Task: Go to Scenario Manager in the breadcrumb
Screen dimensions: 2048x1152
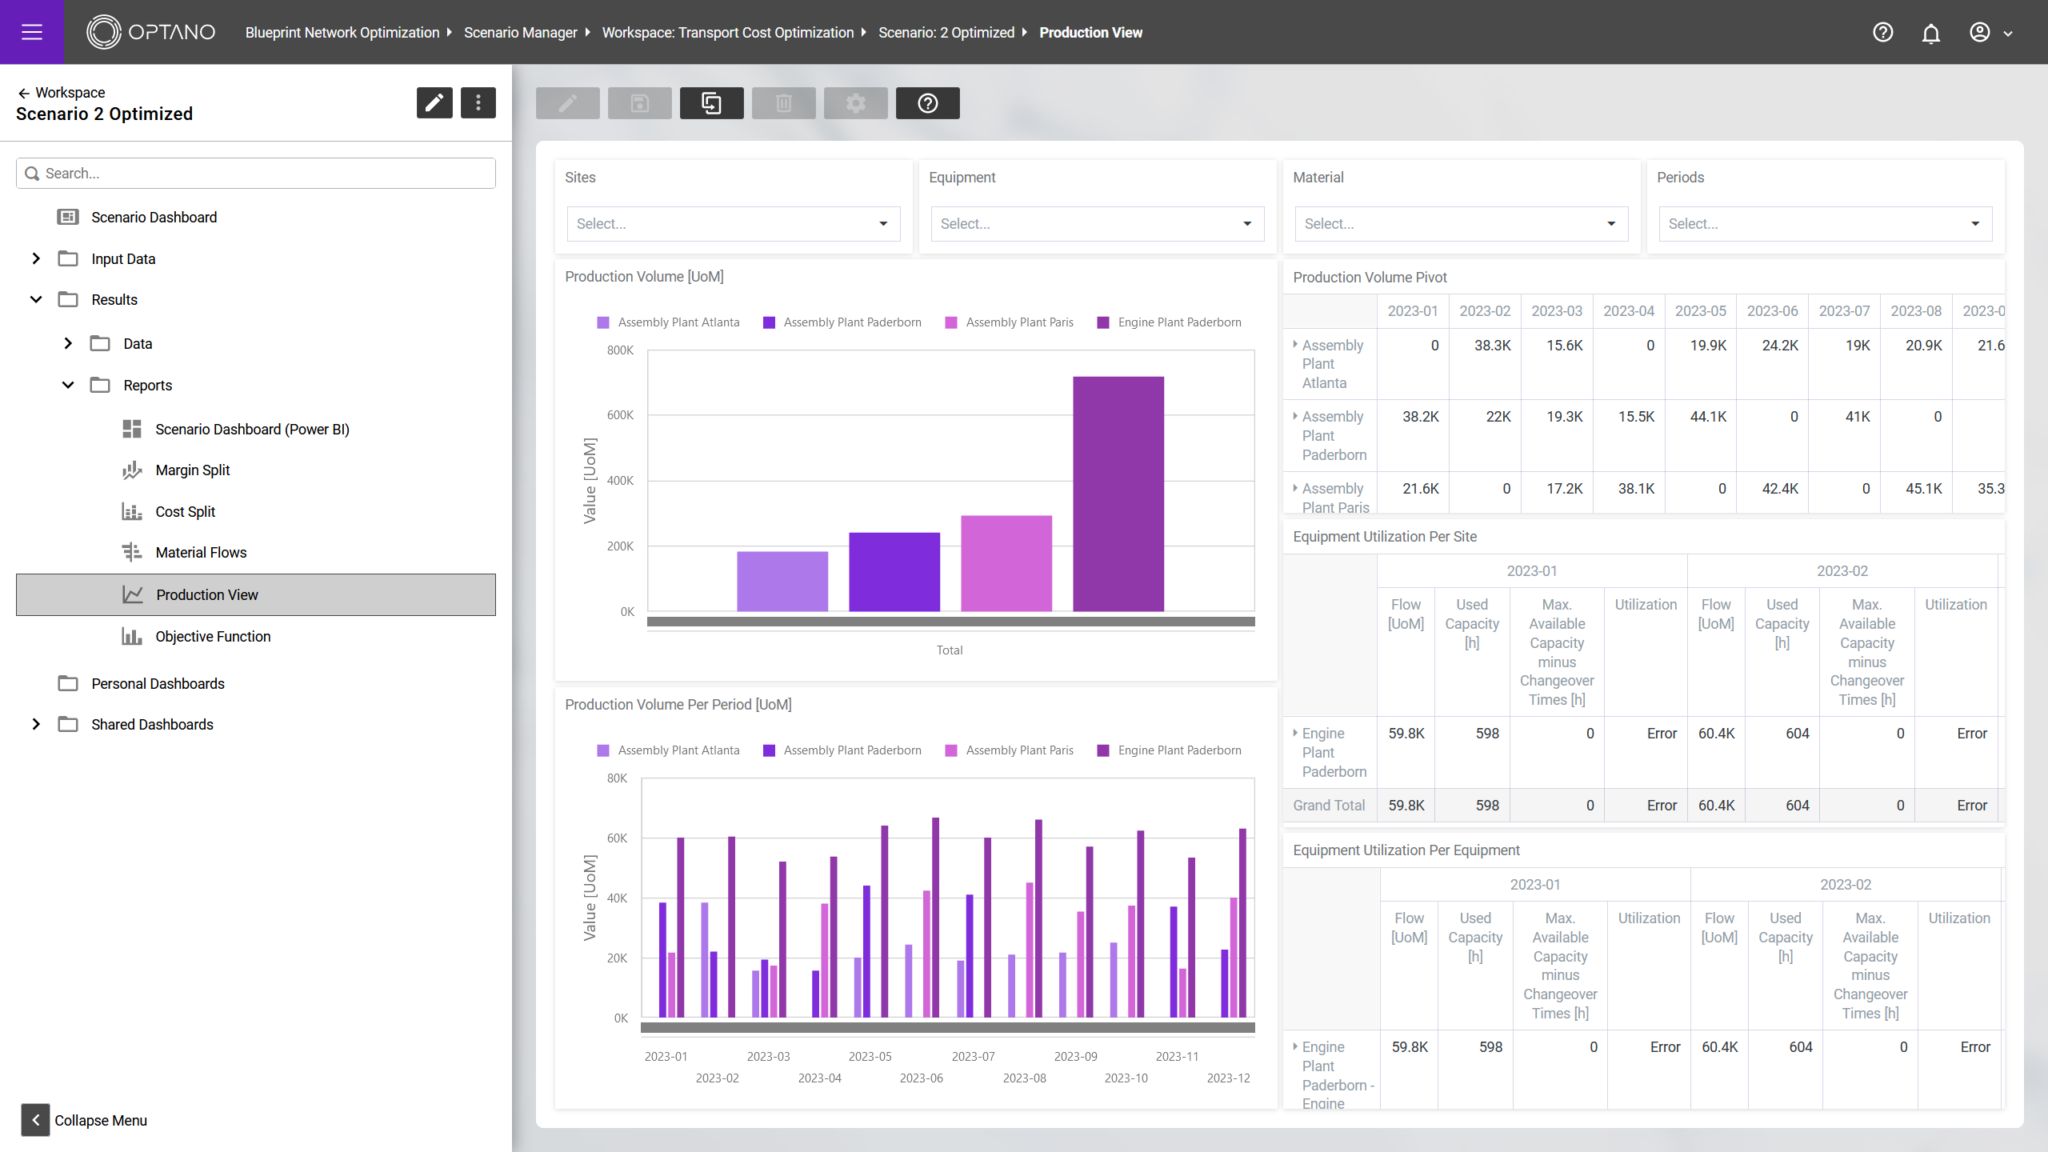Action: [521, 32]
